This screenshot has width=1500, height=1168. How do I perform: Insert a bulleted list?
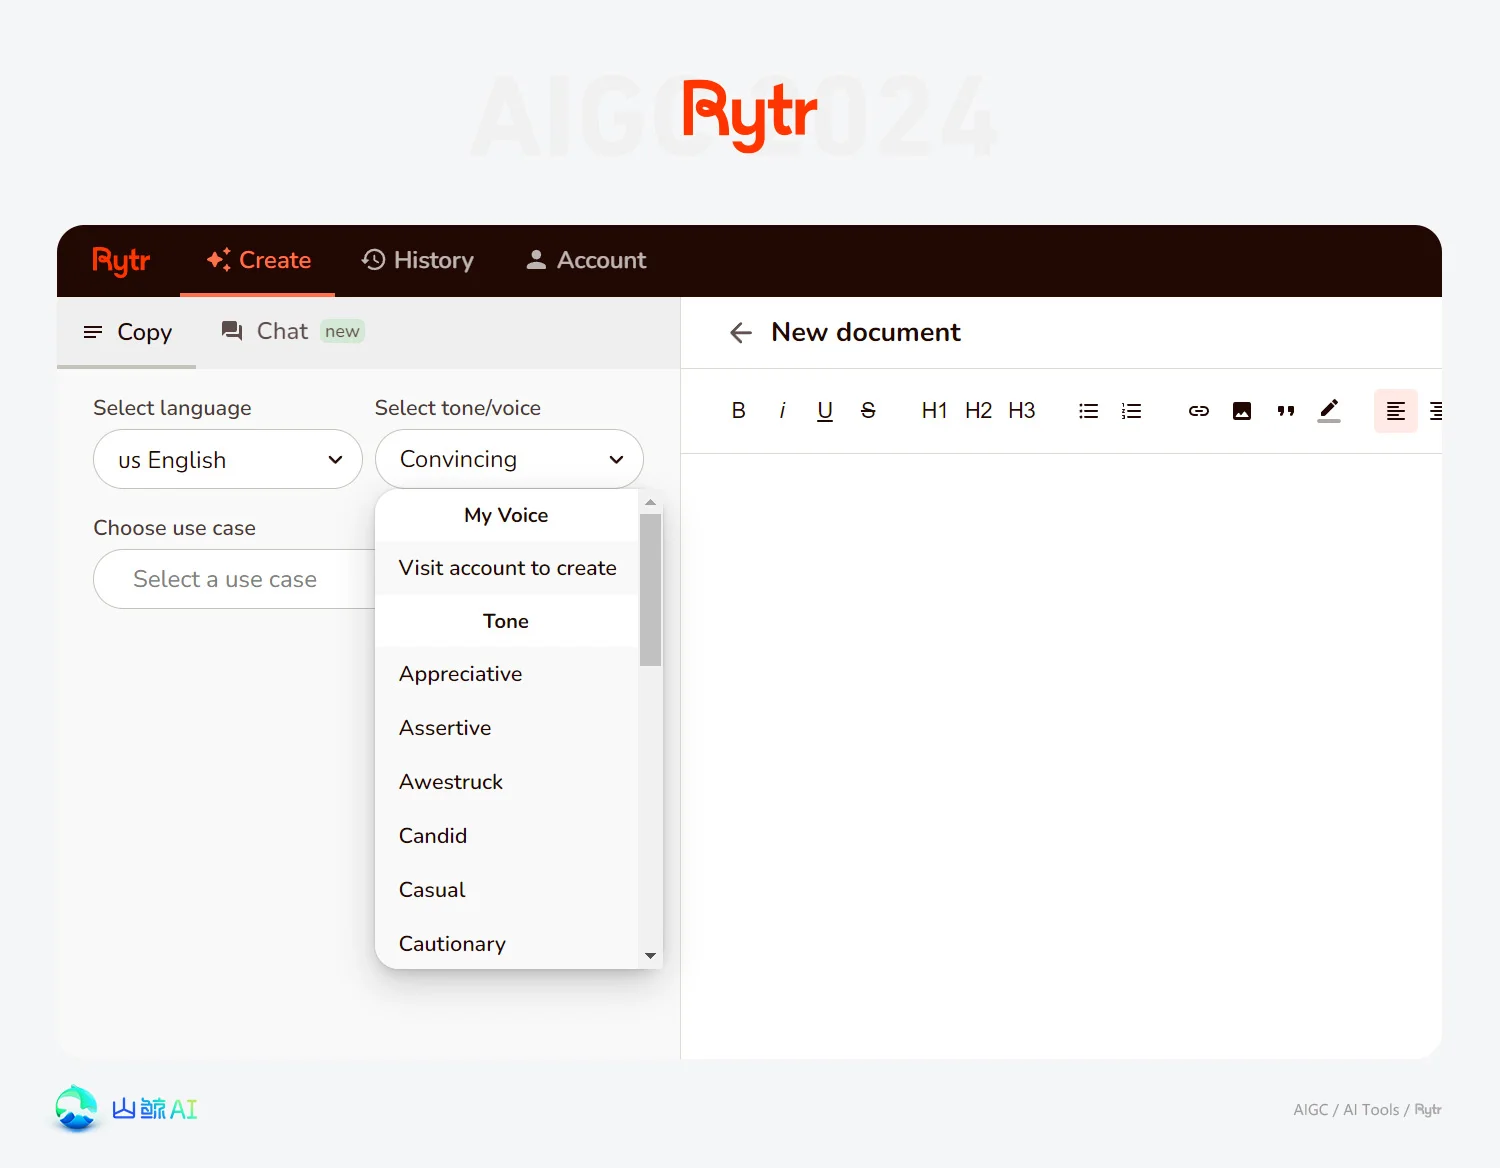(x=1088, y=411)
